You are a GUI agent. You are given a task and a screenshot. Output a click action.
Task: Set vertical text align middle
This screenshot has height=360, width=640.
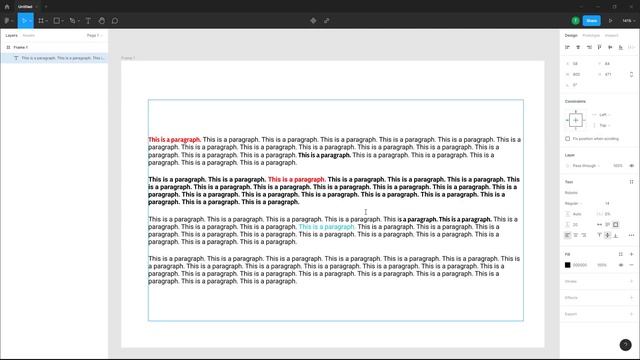coord(608,235)
